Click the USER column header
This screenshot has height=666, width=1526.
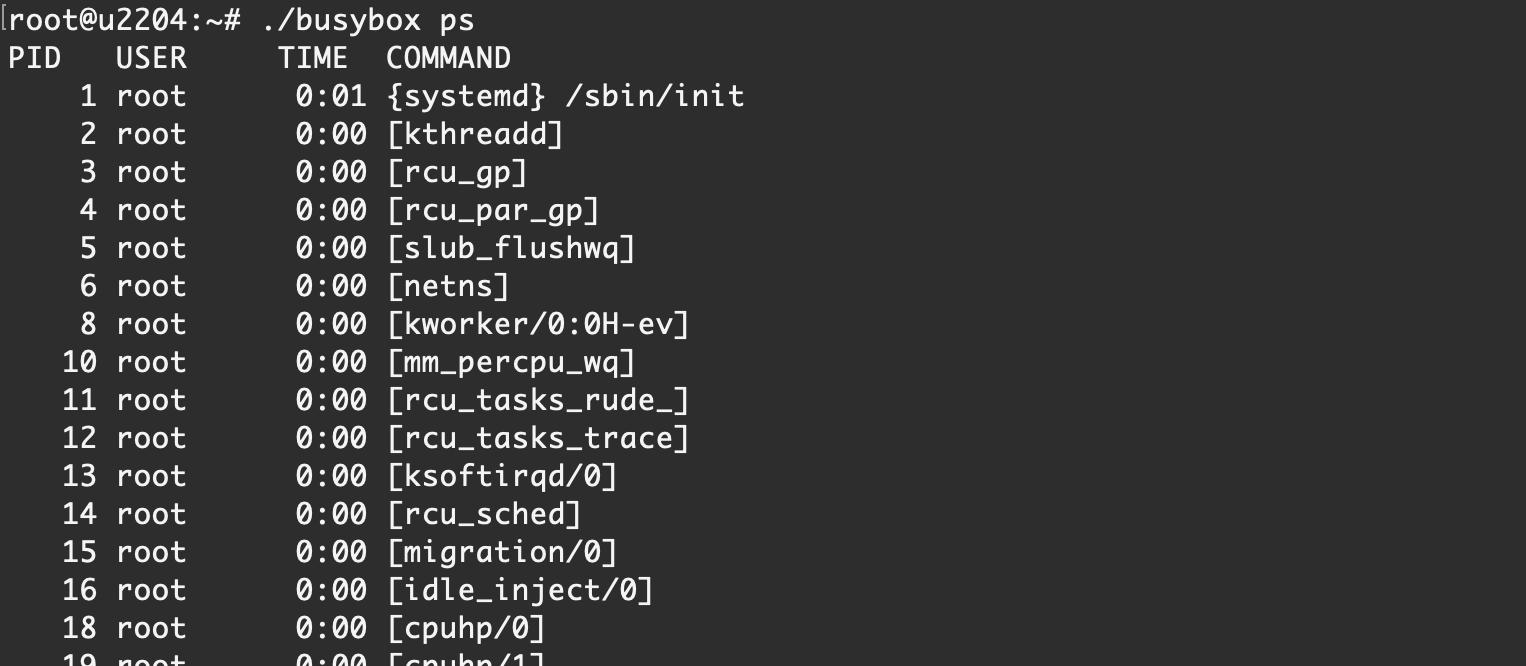coord(151,58)
